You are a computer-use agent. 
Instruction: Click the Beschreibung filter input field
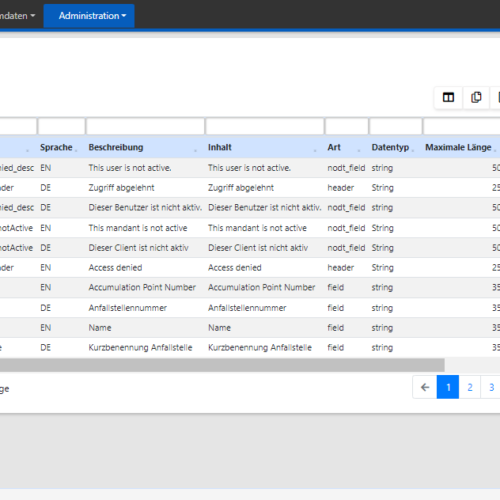pyautogui.click(x=145, y=126)
